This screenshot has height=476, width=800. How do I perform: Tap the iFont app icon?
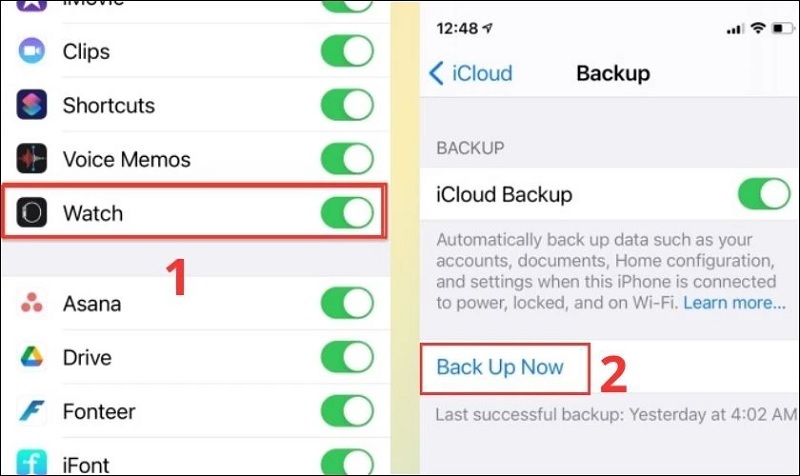coord(32,462)
